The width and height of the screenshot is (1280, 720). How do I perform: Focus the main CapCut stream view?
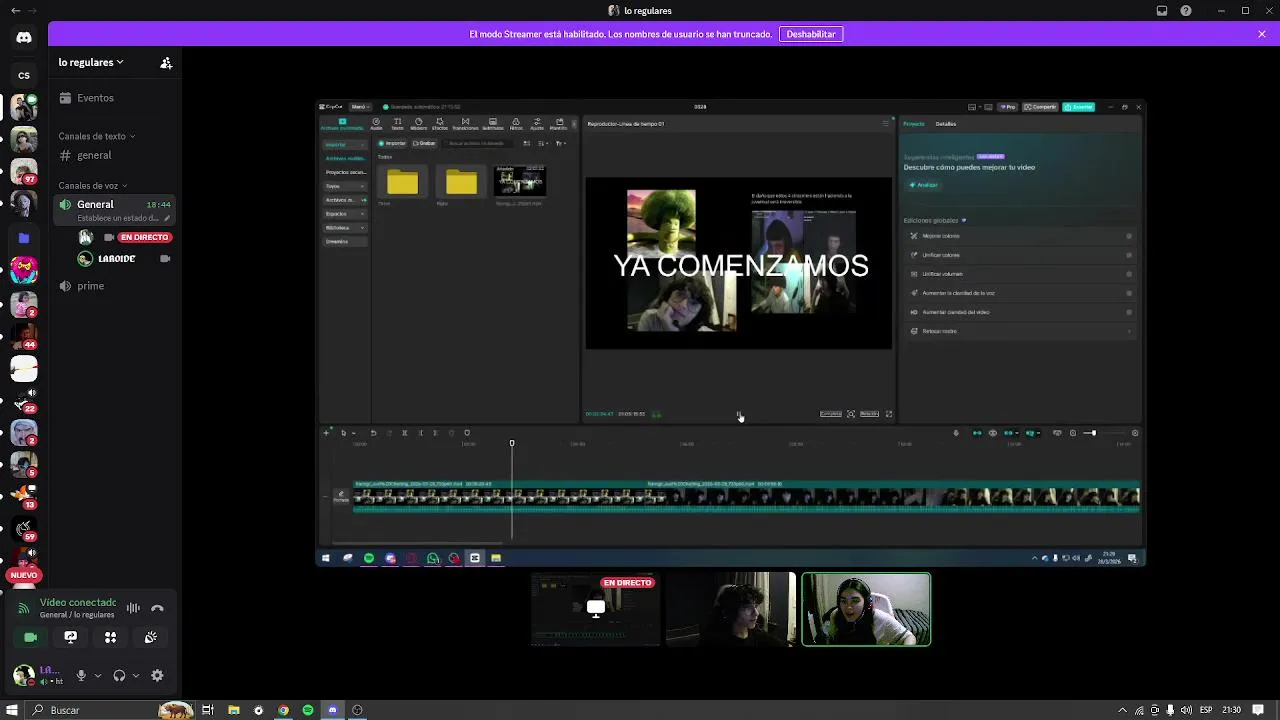pos(731,333)
